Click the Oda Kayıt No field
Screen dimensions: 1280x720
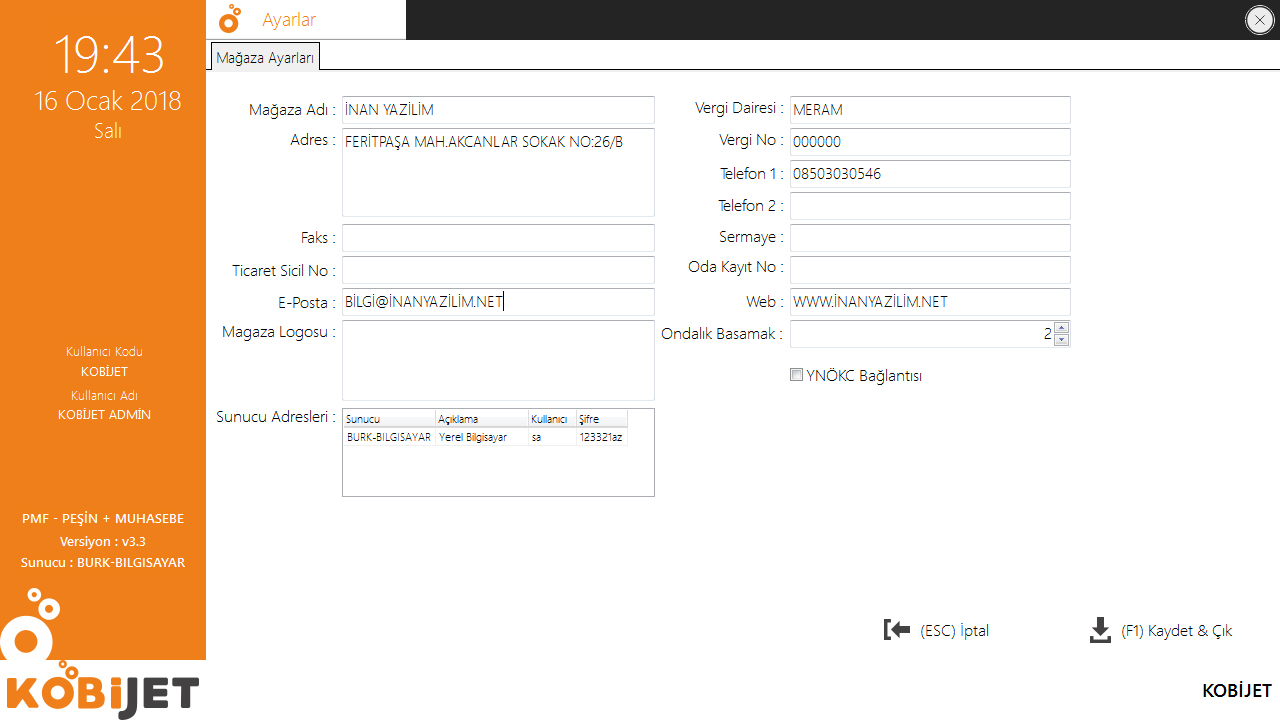point(930,270)
